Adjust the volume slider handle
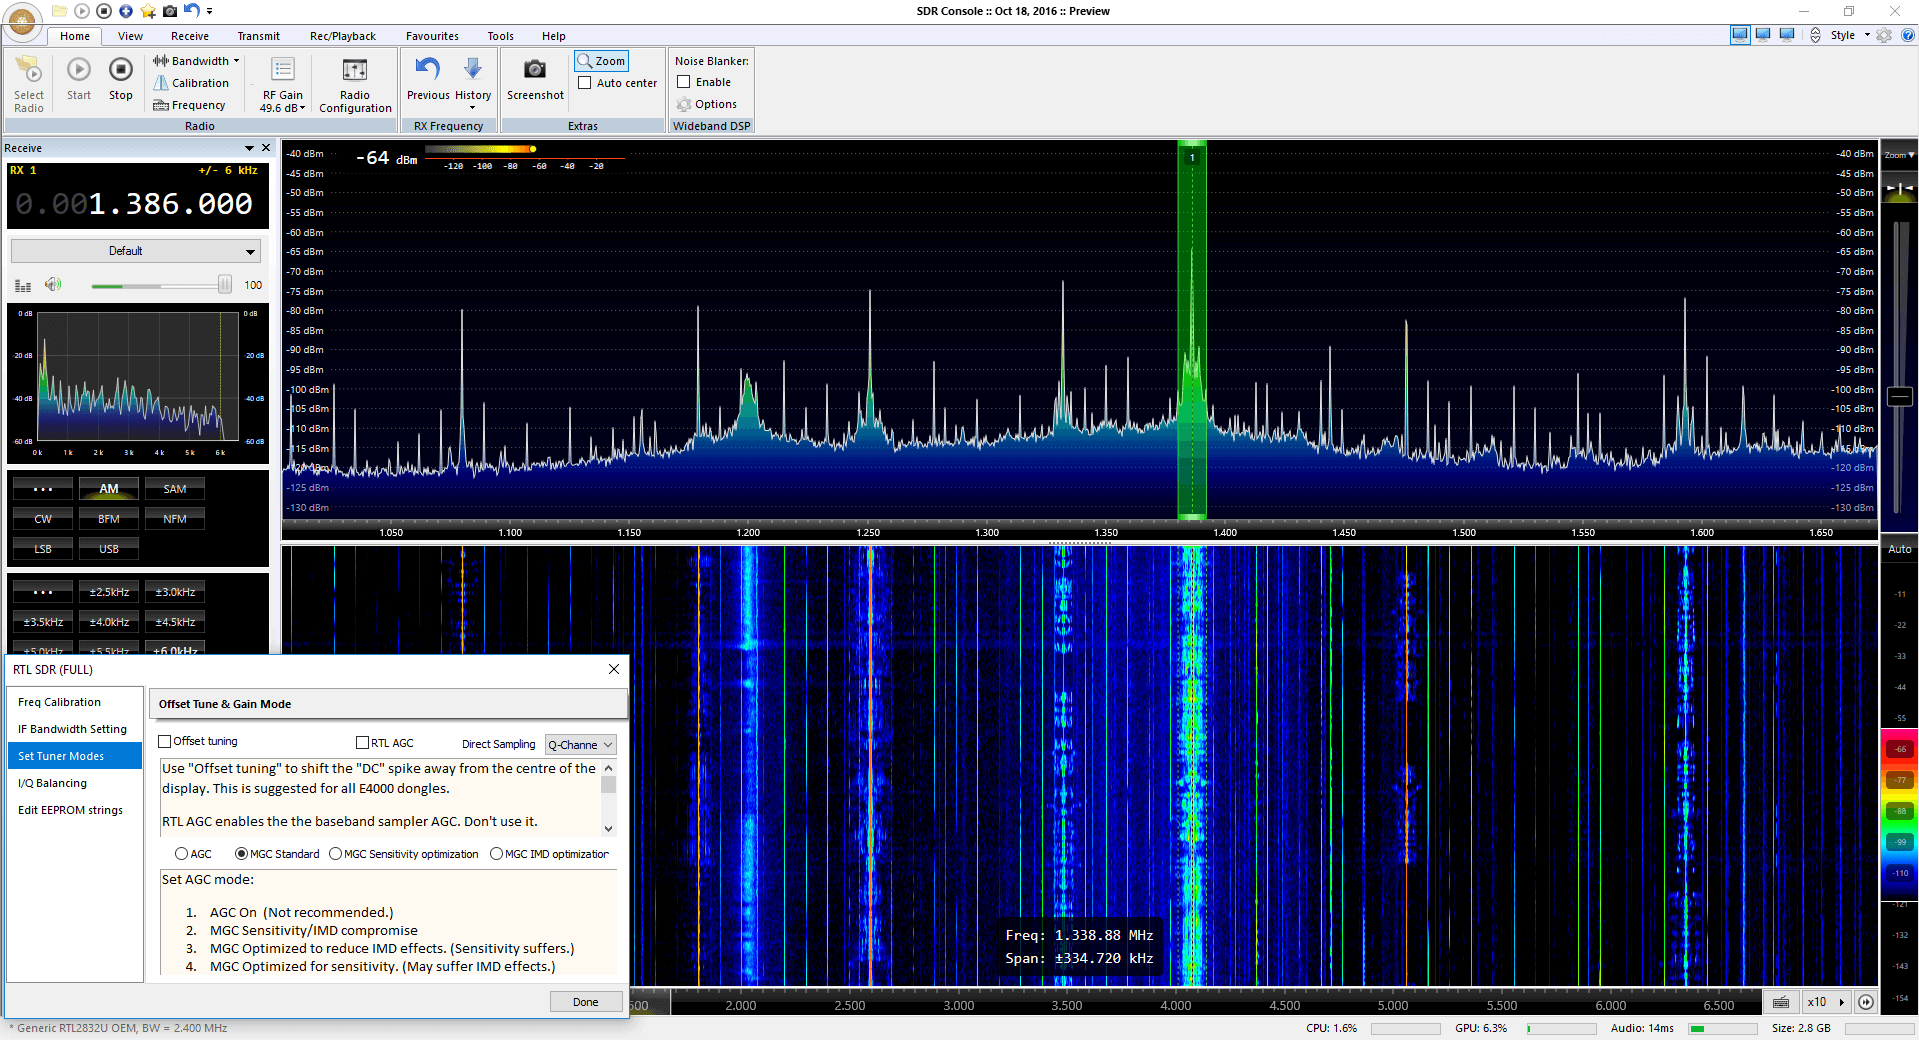 point(225,285)
